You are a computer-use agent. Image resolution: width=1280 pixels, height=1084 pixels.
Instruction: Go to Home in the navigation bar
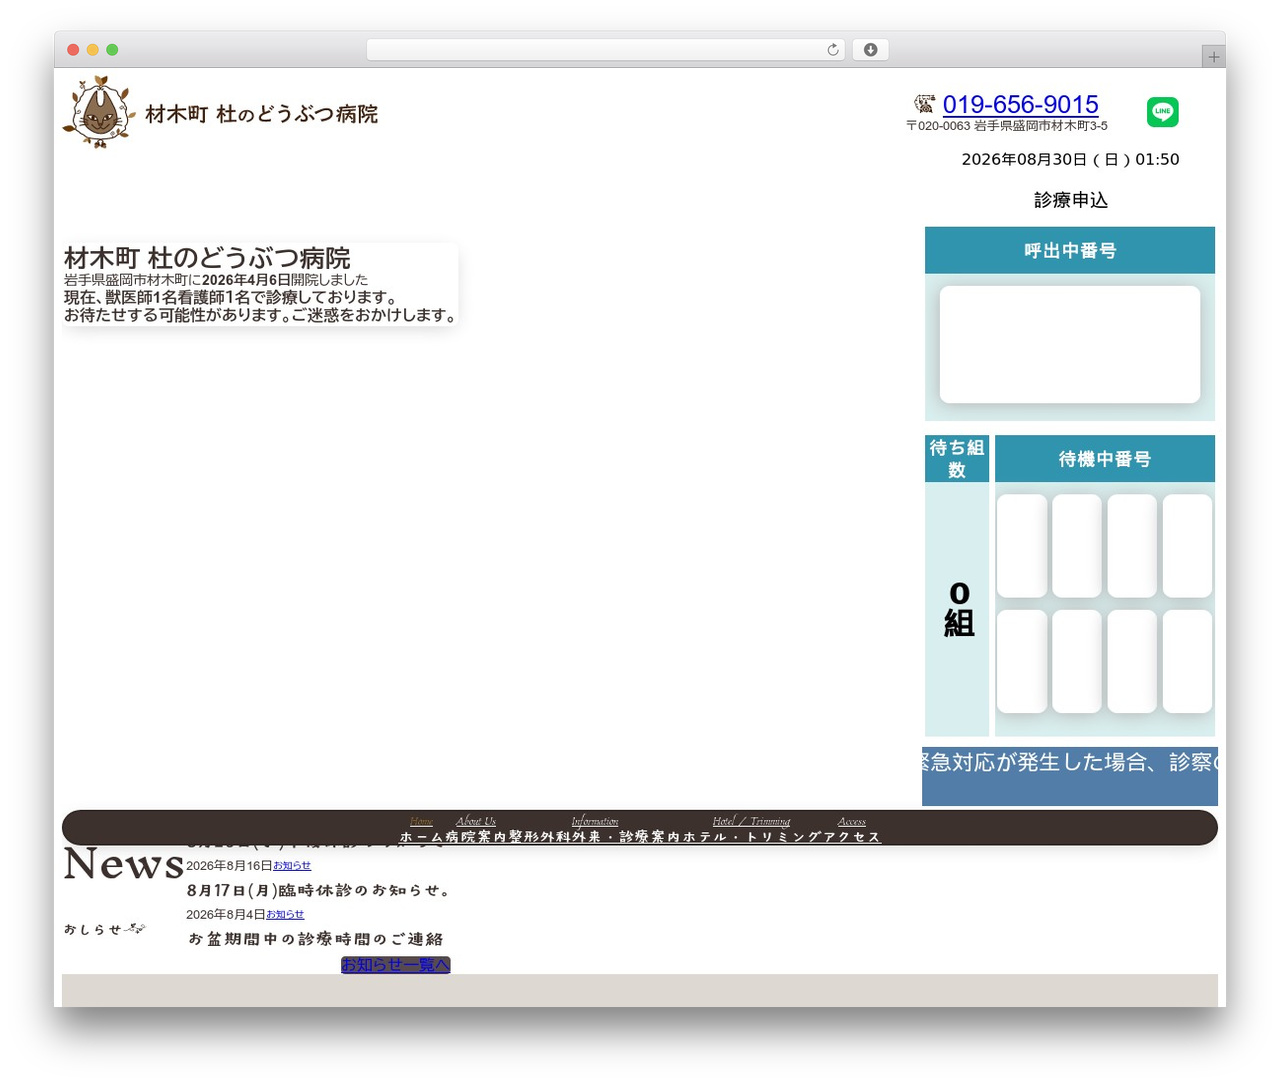421,821
